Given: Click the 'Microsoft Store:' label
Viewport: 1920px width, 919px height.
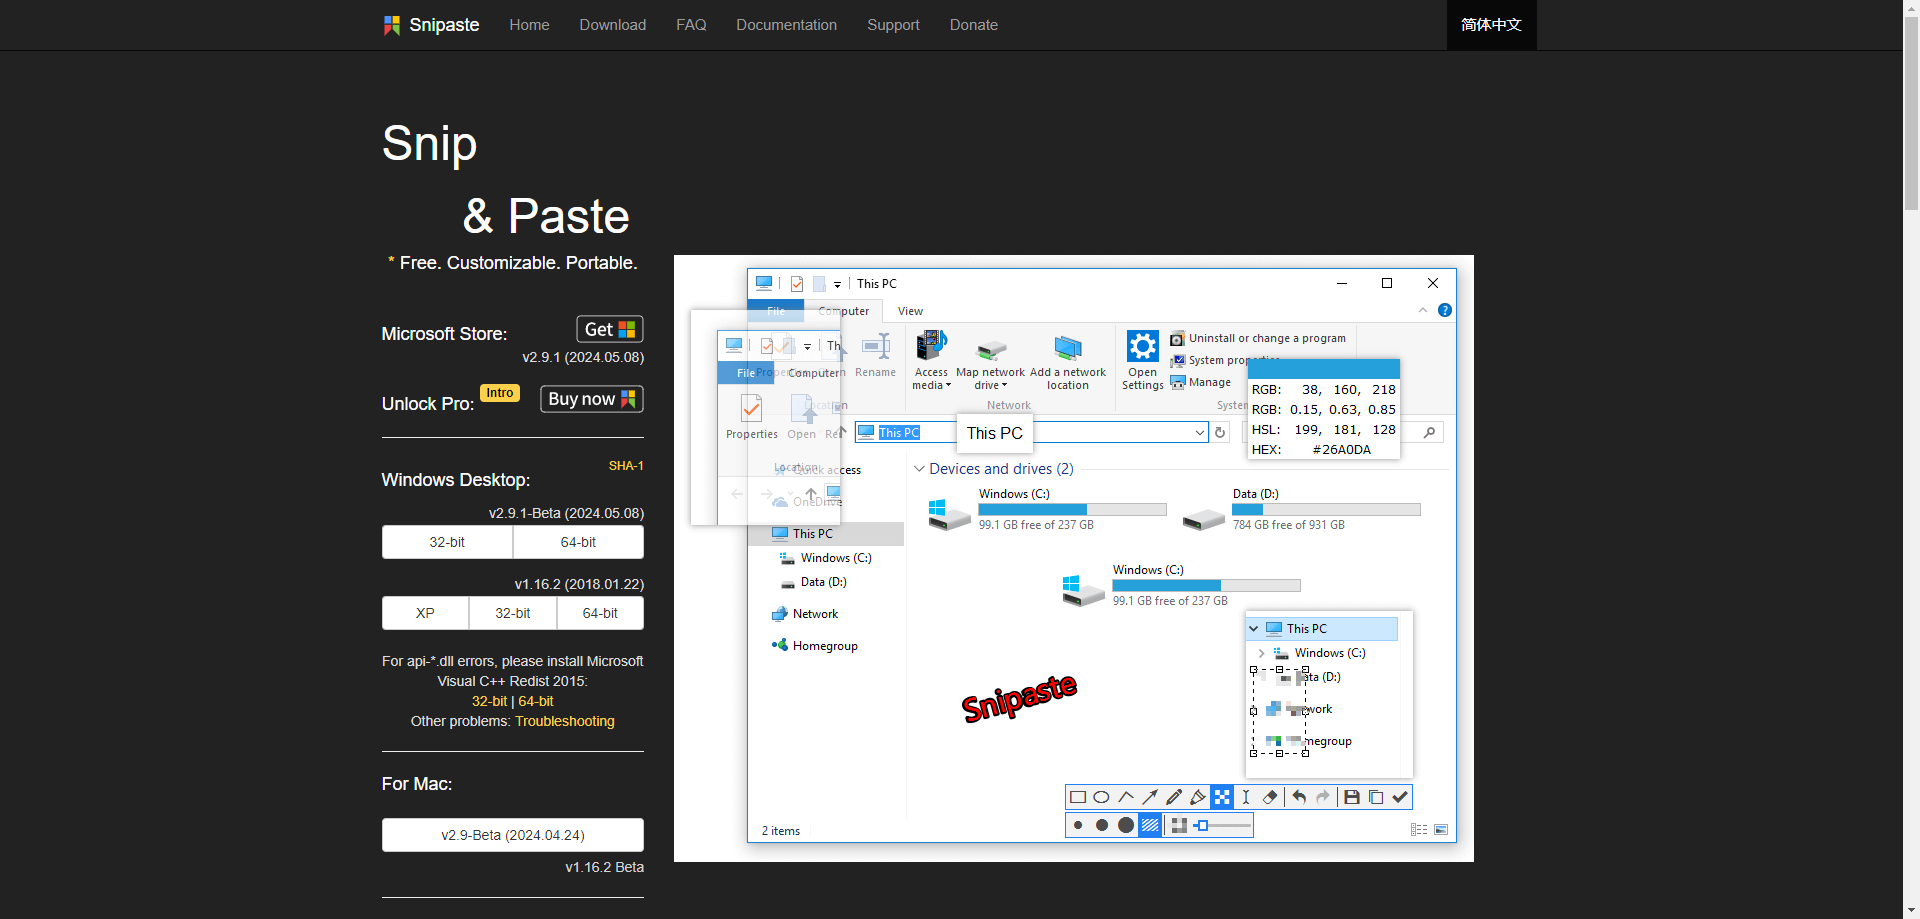Looking at the screenshot, I should [x=444, y=334].
